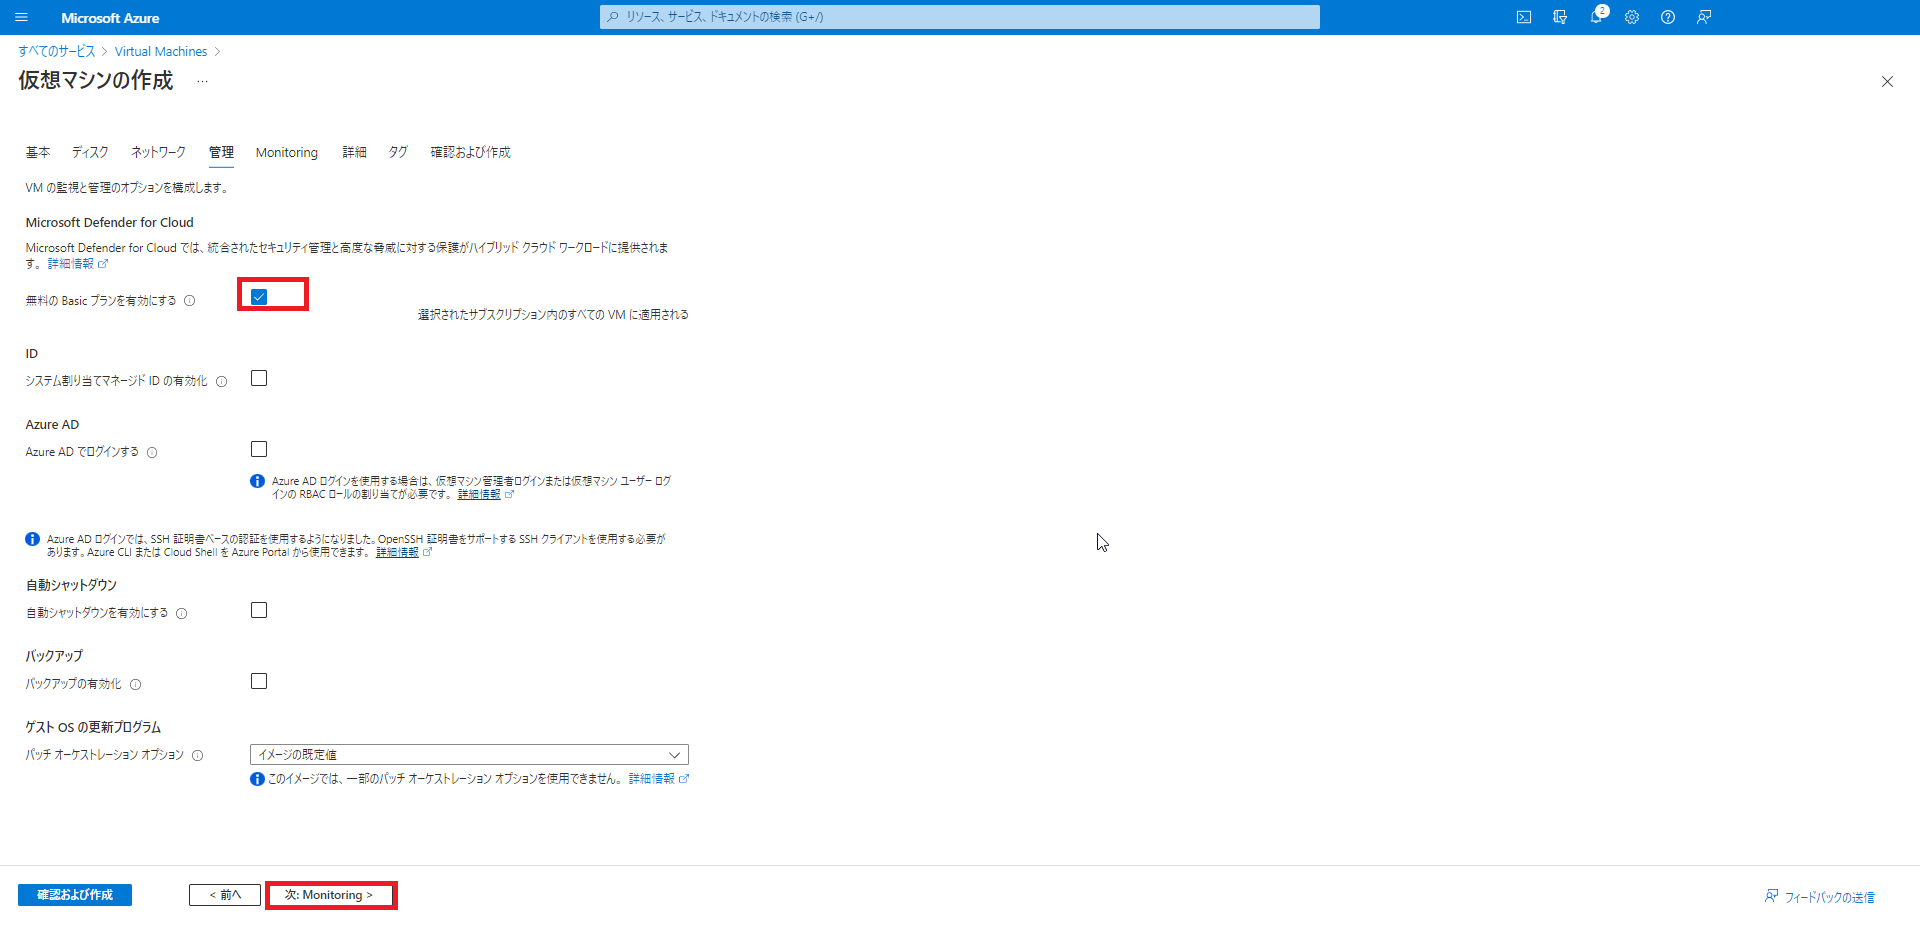Open SSH certificate 詳細情報 link

397,552
